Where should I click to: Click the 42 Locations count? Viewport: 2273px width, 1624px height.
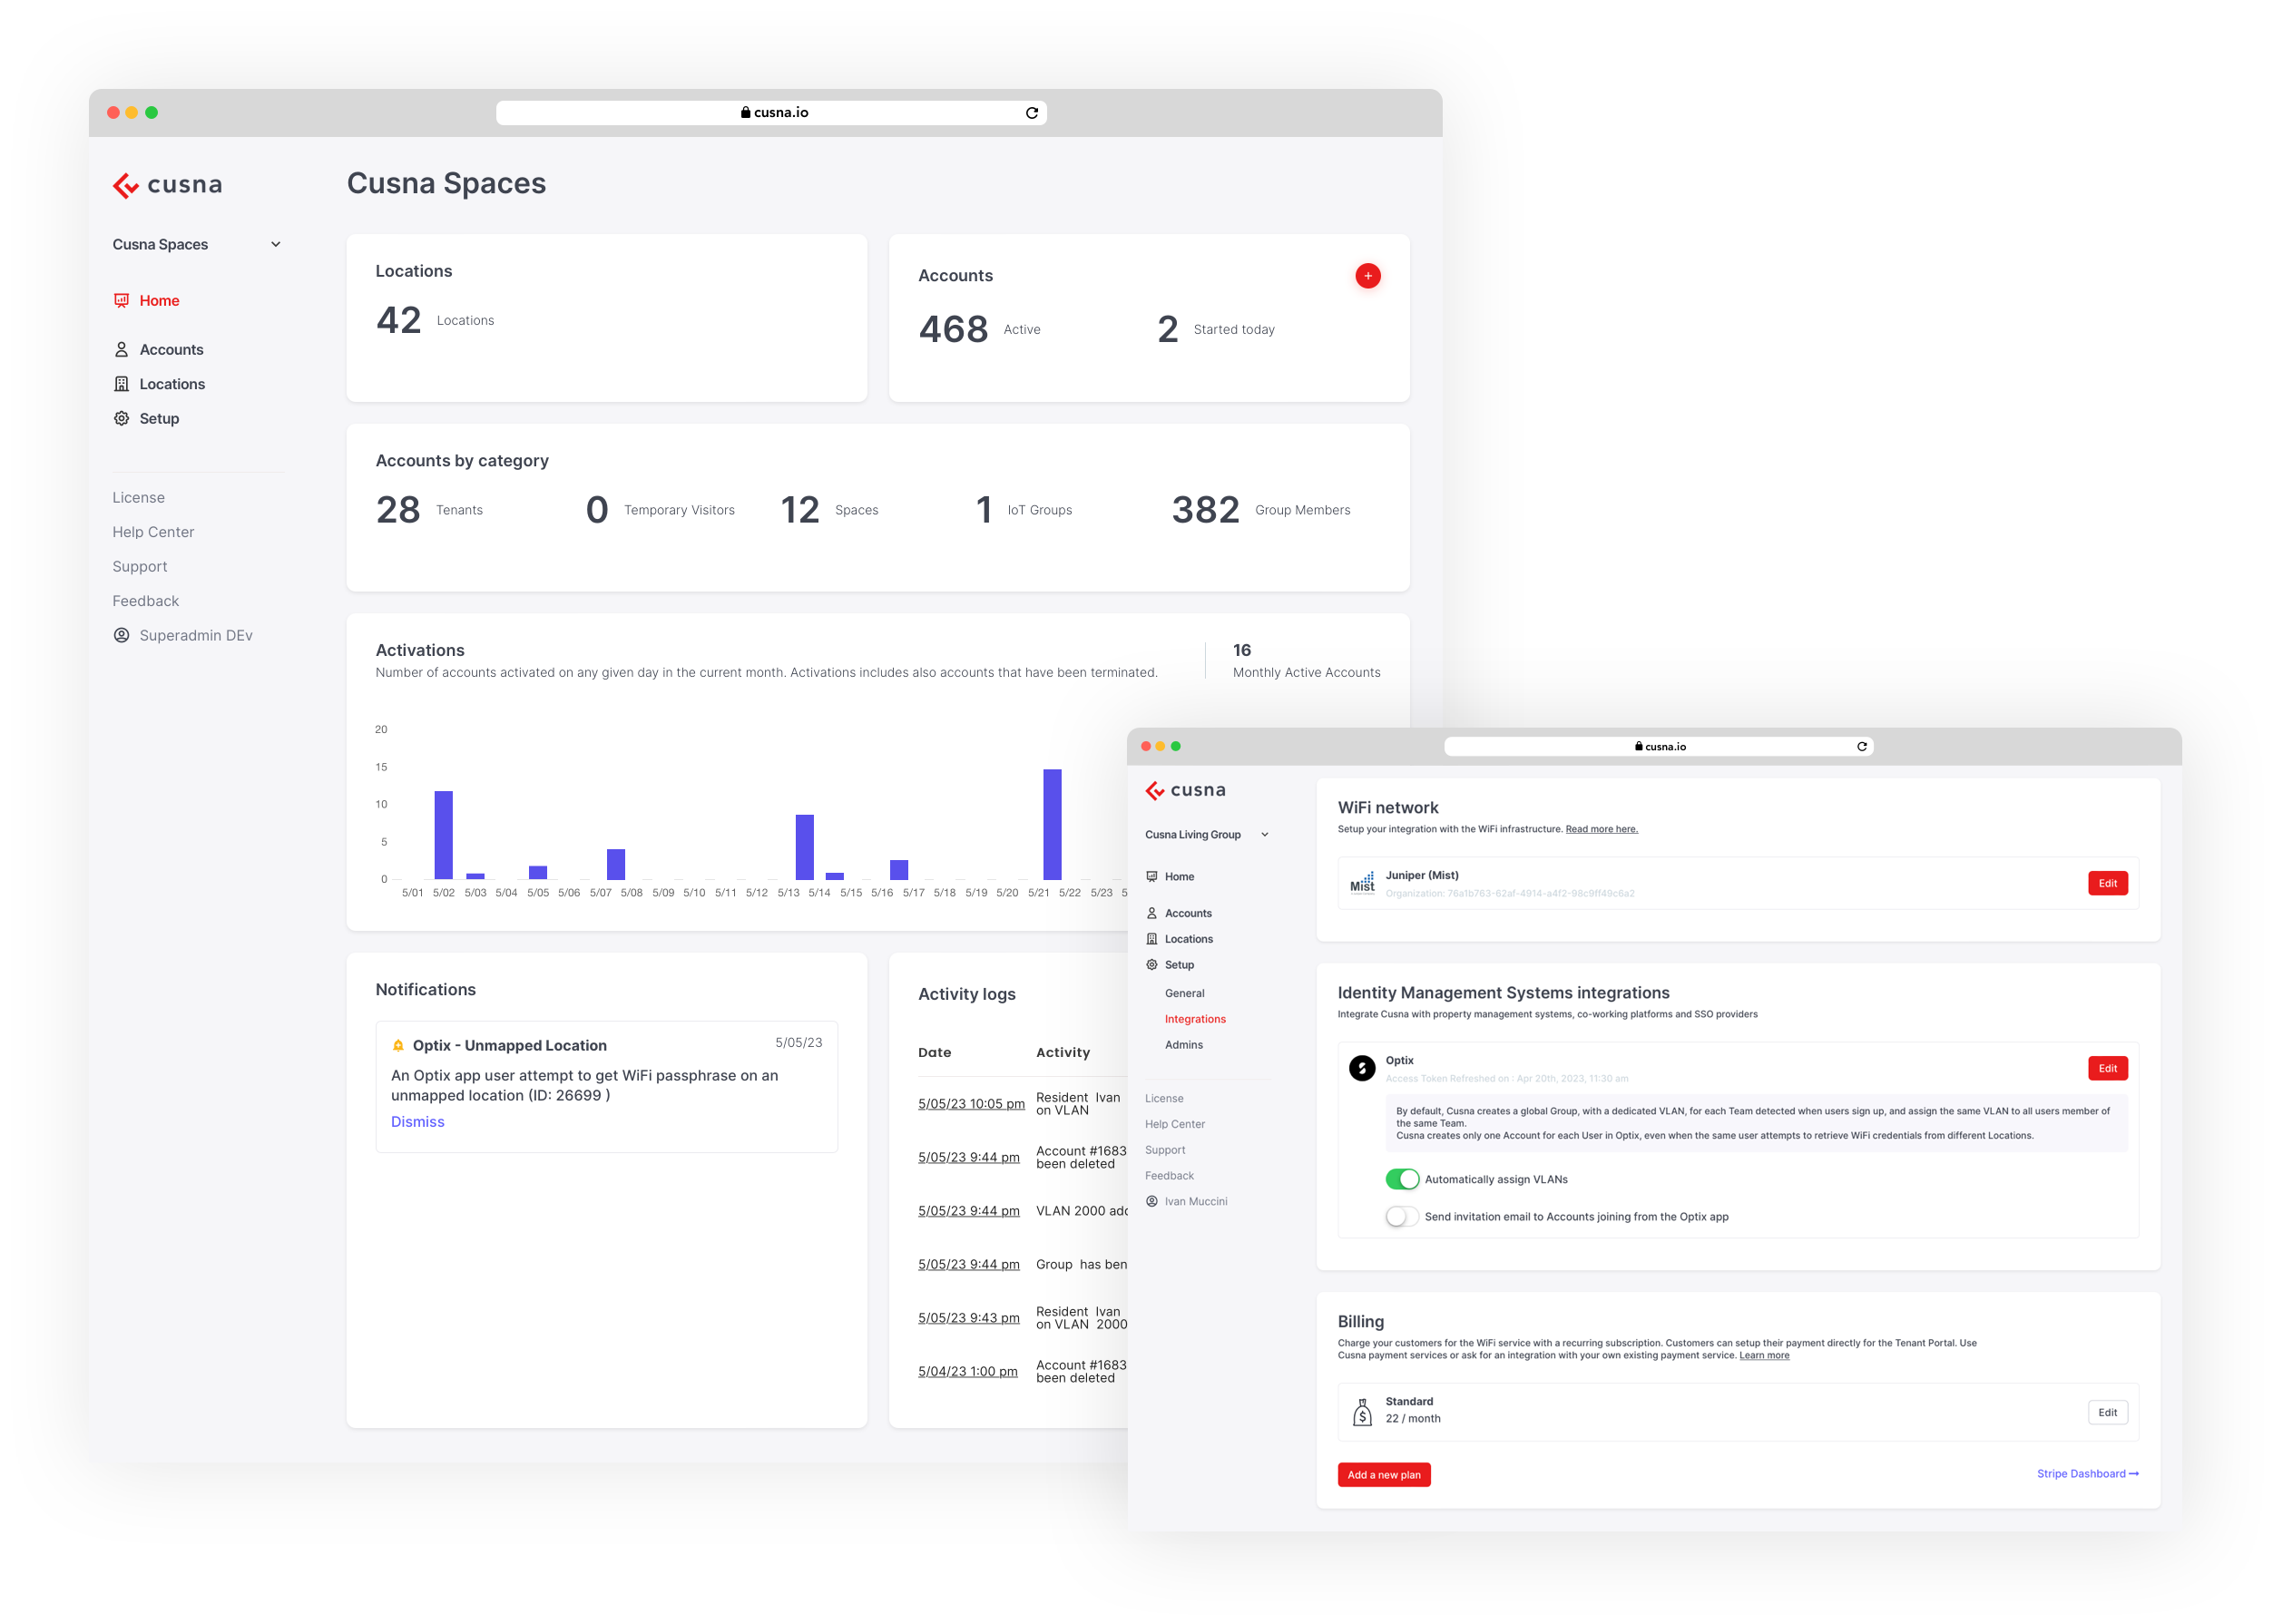tap(398, 320)
